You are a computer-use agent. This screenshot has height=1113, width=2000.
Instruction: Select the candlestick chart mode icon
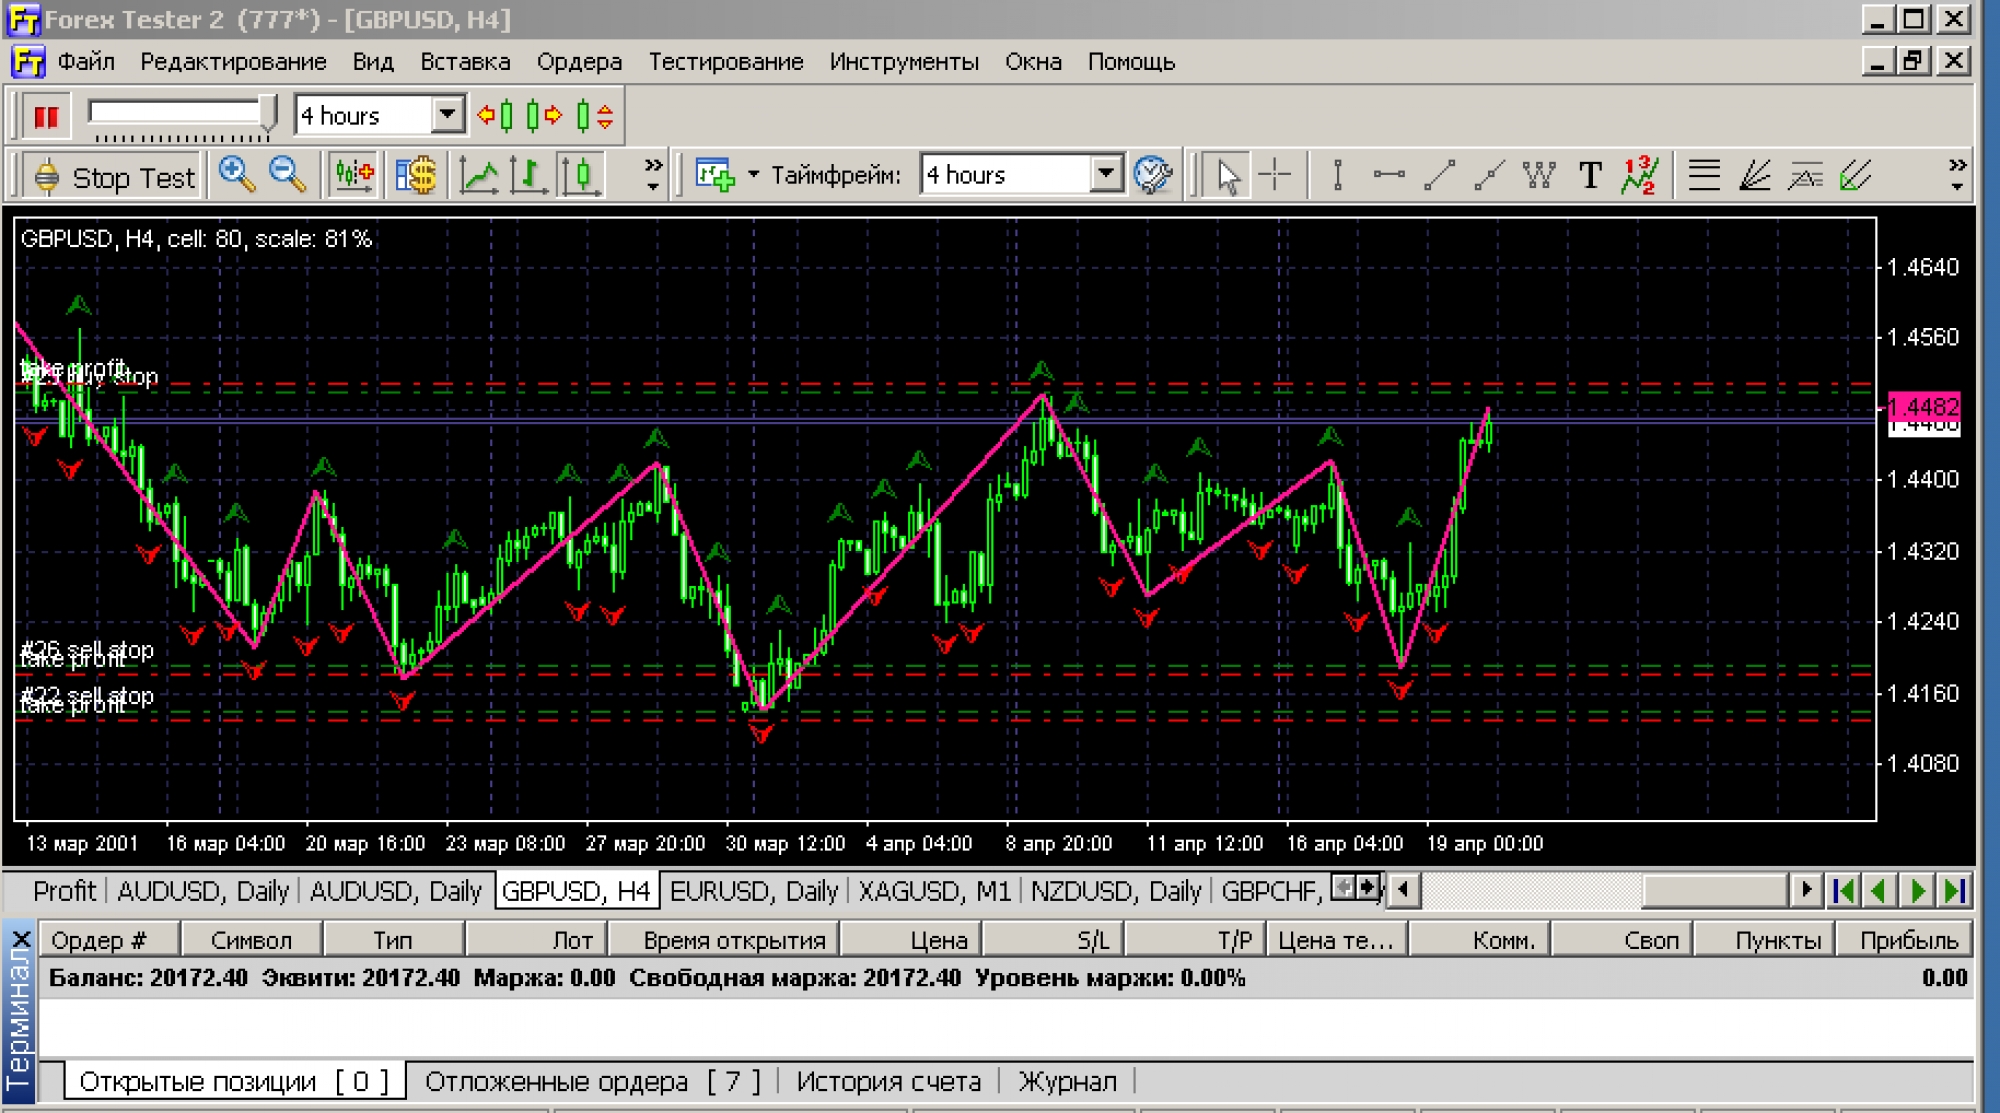581,176
